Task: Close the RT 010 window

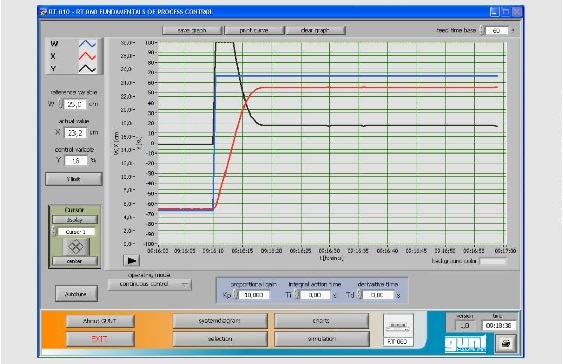Action: point(517,12)
